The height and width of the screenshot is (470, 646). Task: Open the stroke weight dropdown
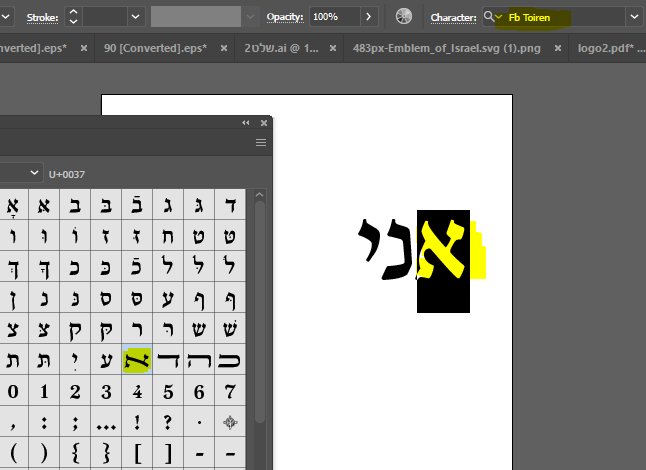click(136, 17)
